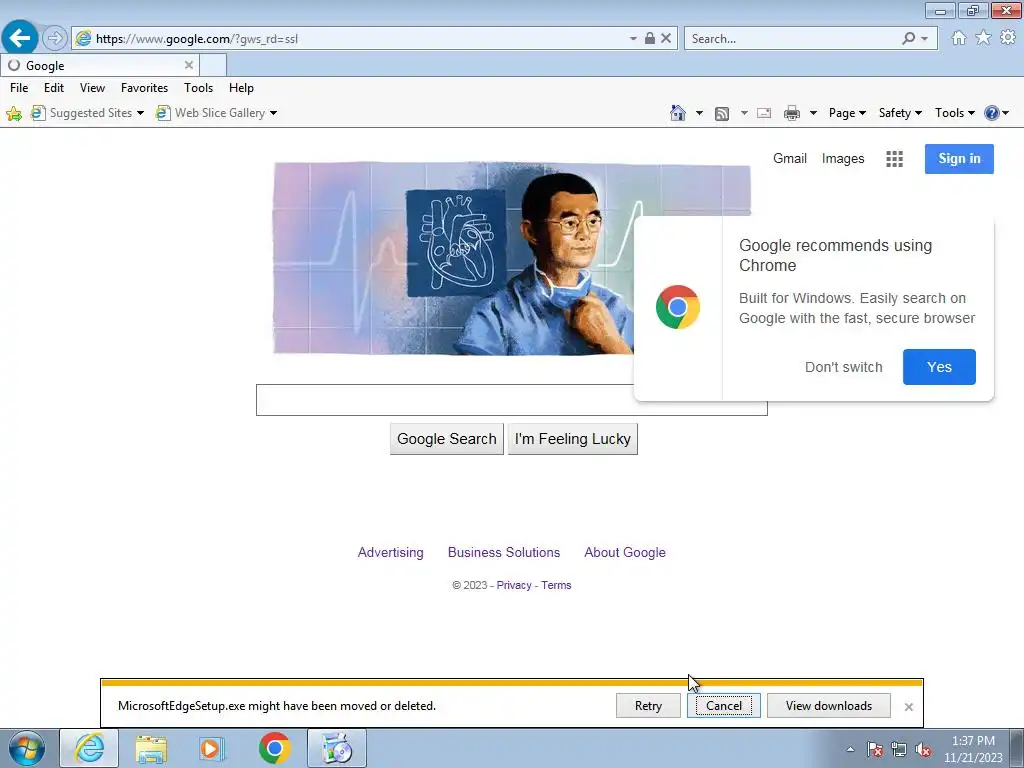Open Google Chrome from taskbar
This screenshot has height=768, width=1024.
pos(275,748)
